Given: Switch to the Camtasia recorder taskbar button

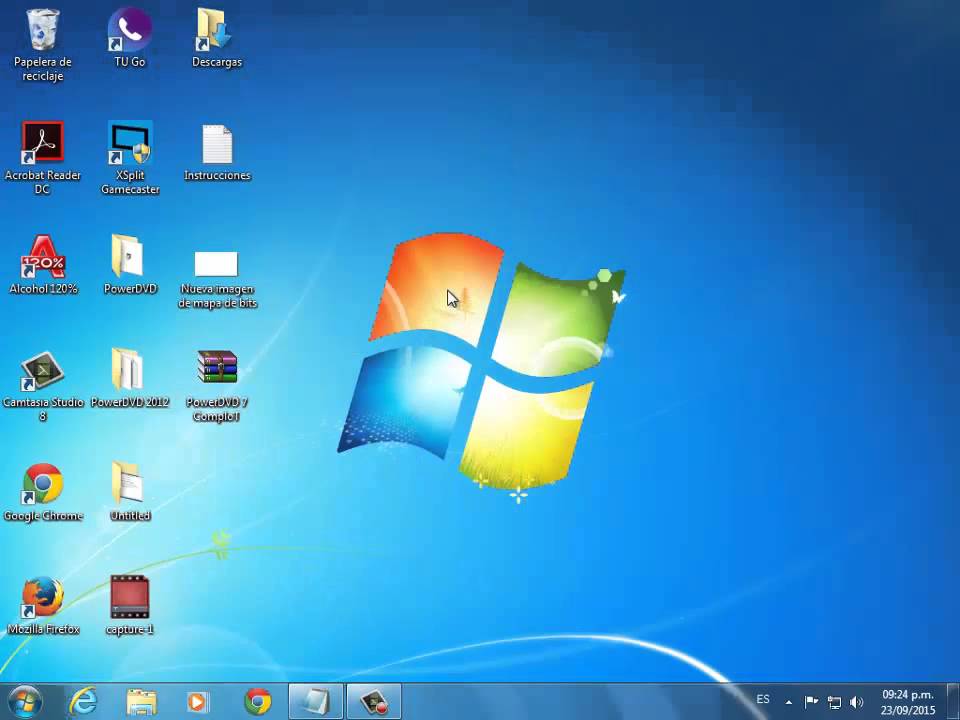Looking at the screenshot, I should tap(374, 702).
